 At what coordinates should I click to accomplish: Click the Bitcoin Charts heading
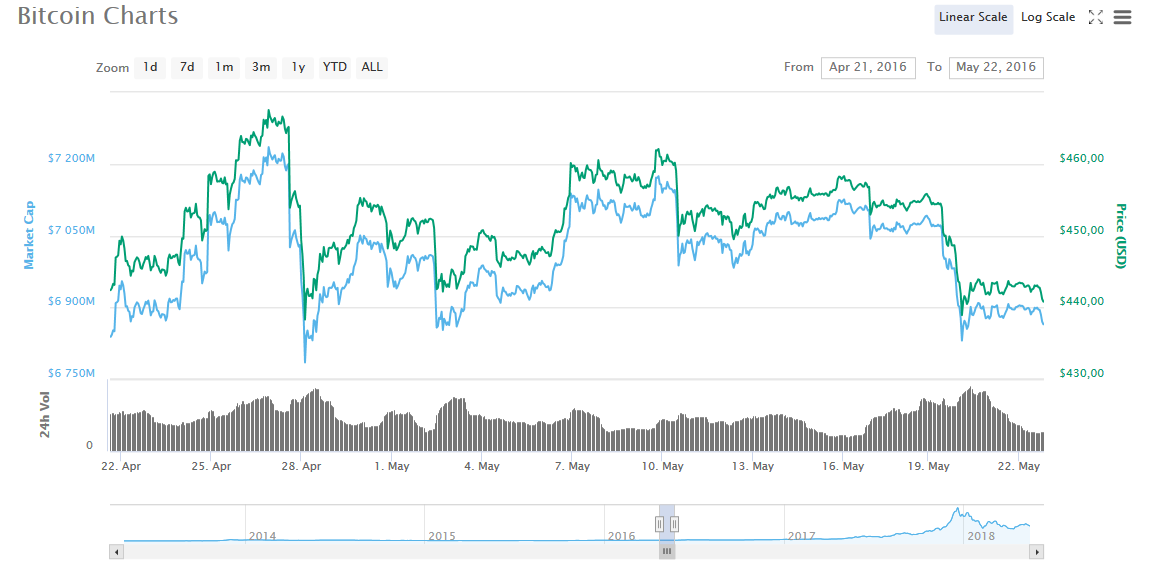pos(98,16)
